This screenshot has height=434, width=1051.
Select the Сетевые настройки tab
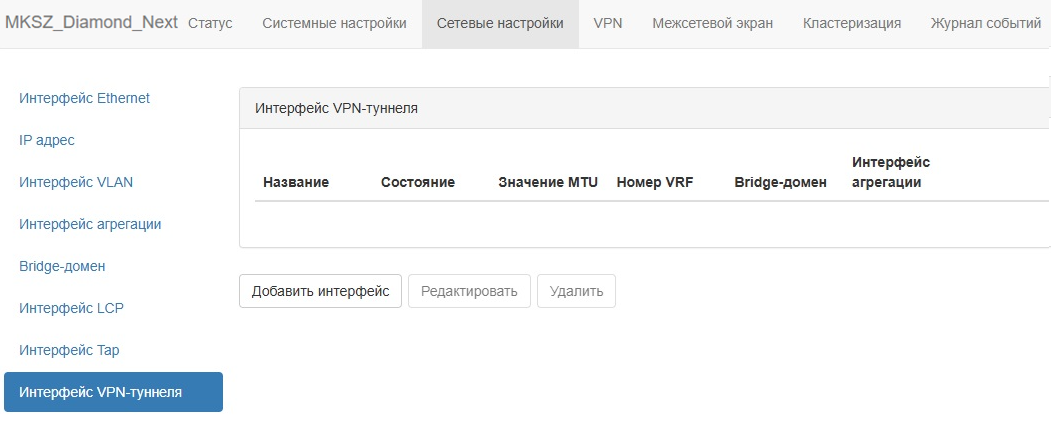(500, 23)
